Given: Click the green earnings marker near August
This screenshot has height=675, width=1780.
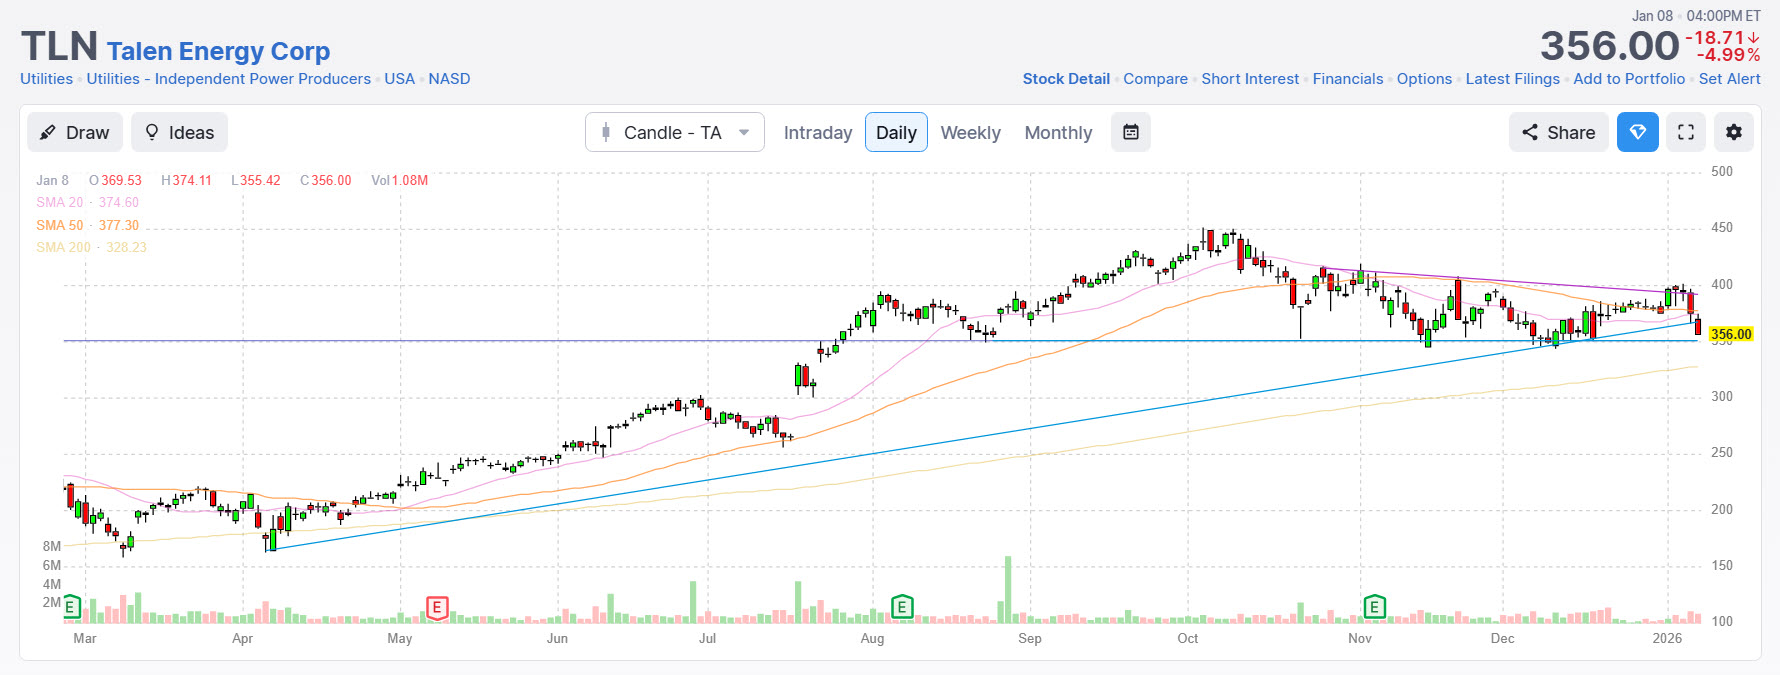Looking at the screenshot, I should (x=902, y=607).
